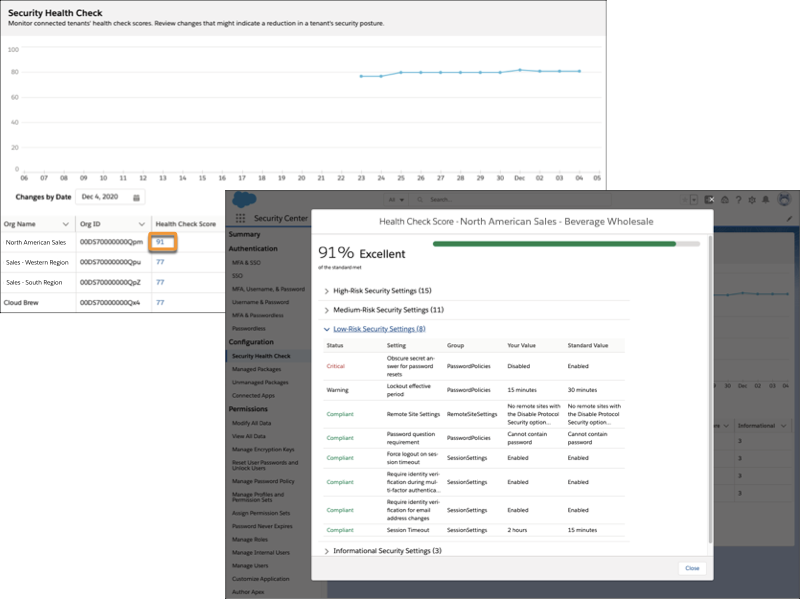Select SSO sidebar item

click(x=237, y=276)
